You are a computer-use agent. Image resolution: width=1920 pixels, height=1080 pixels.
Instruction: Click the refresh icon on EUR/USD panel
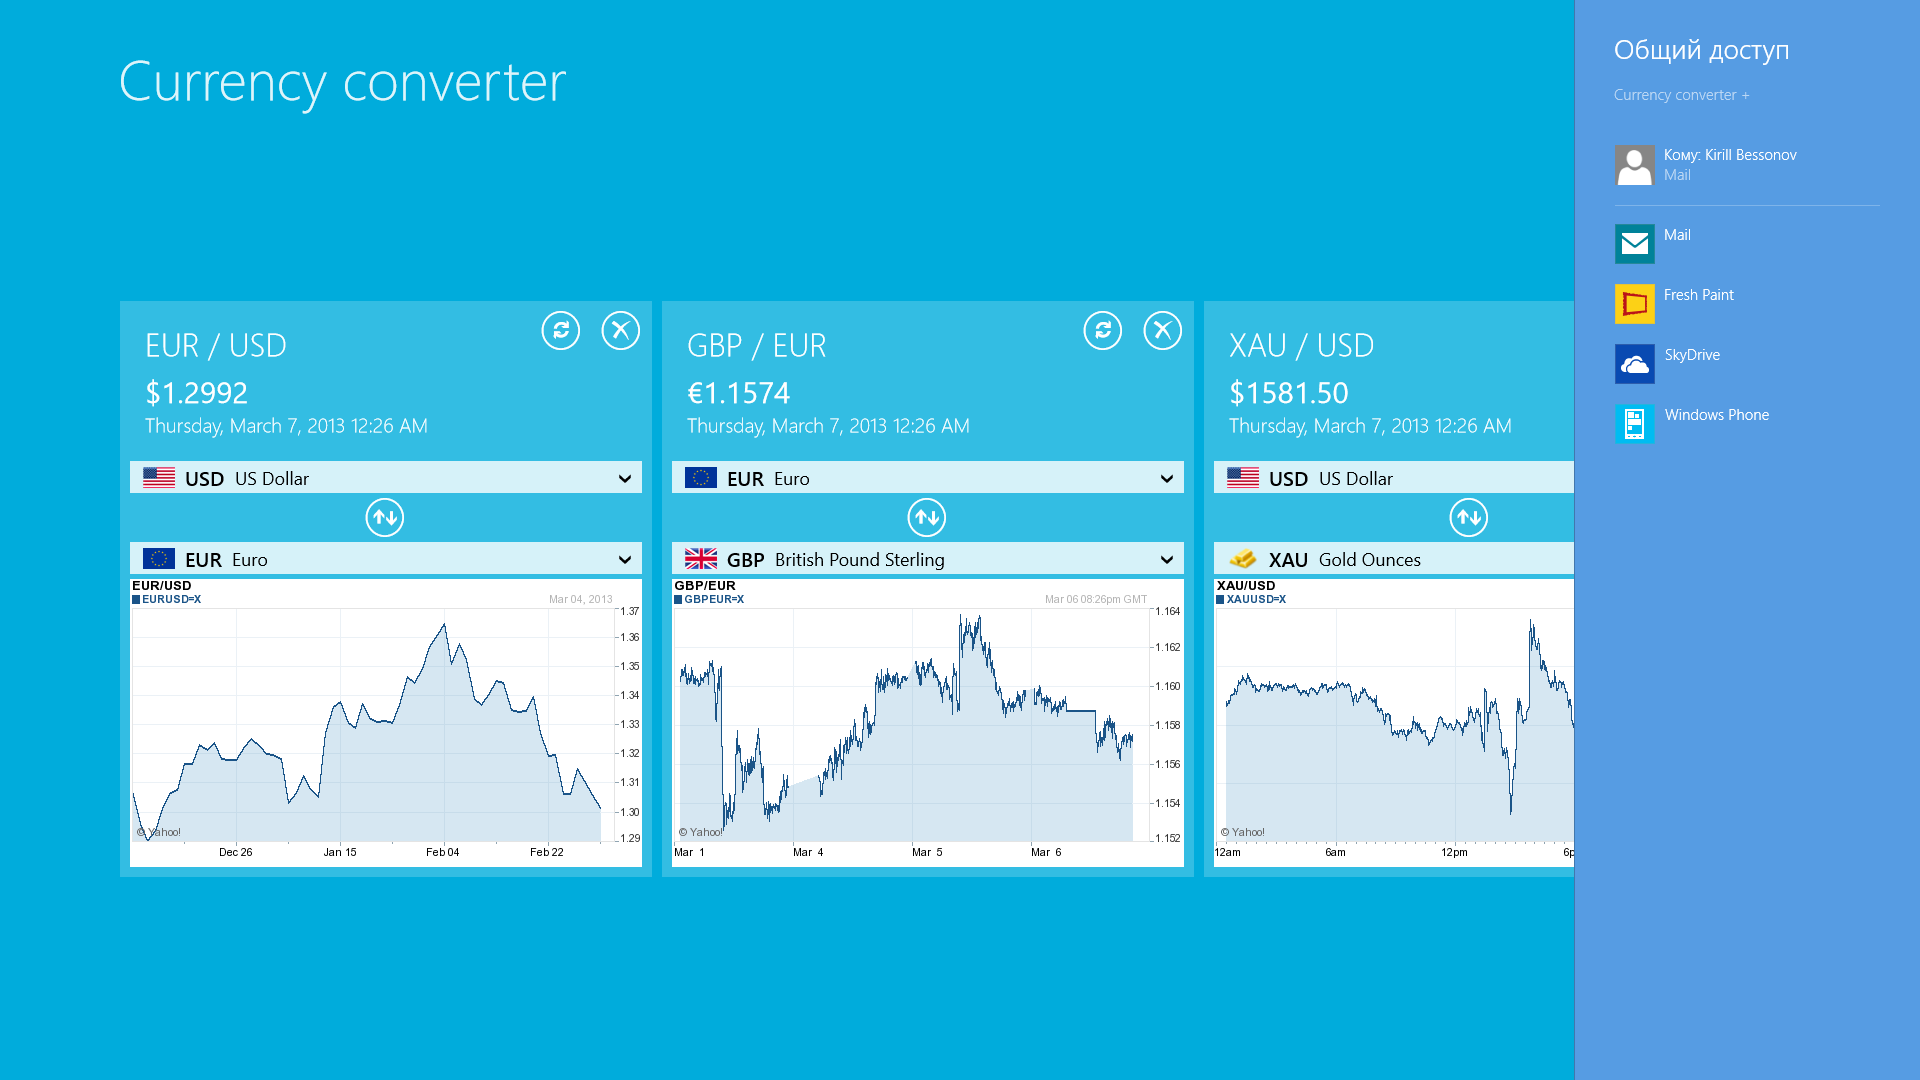click(559, 330)
